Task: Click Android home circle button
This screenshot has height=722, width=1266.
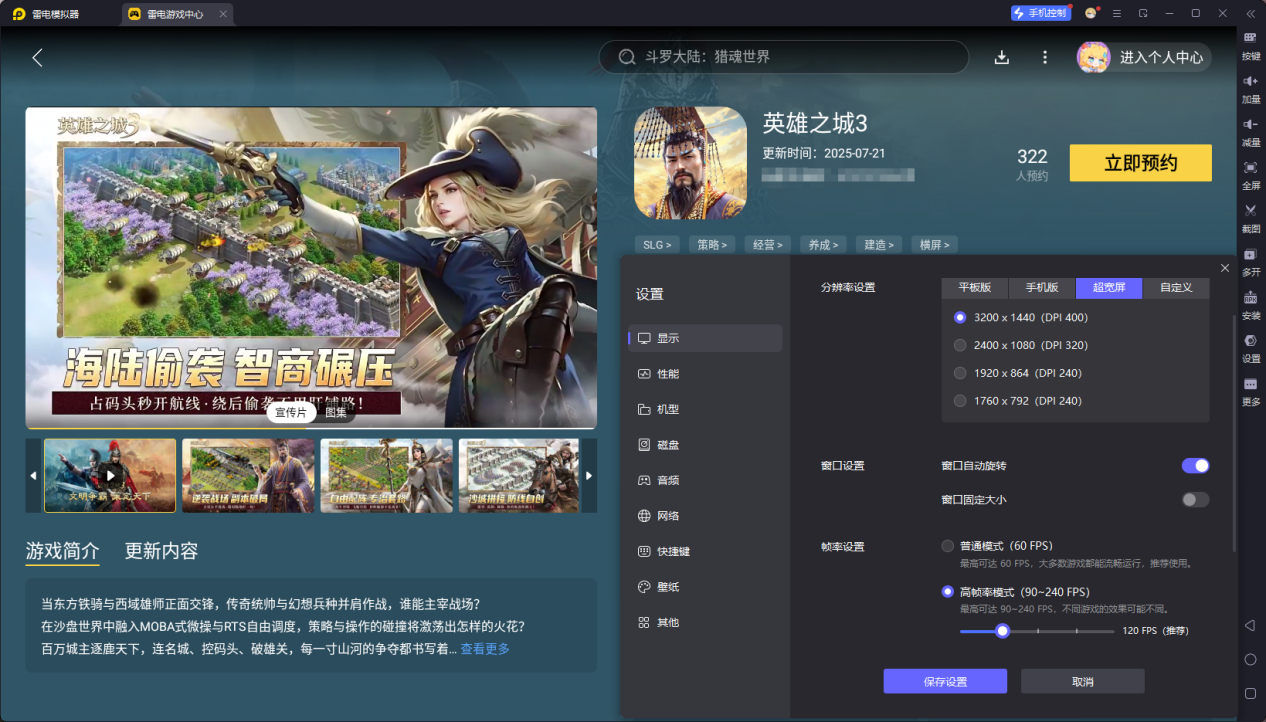Action: tap(1250, 660)
